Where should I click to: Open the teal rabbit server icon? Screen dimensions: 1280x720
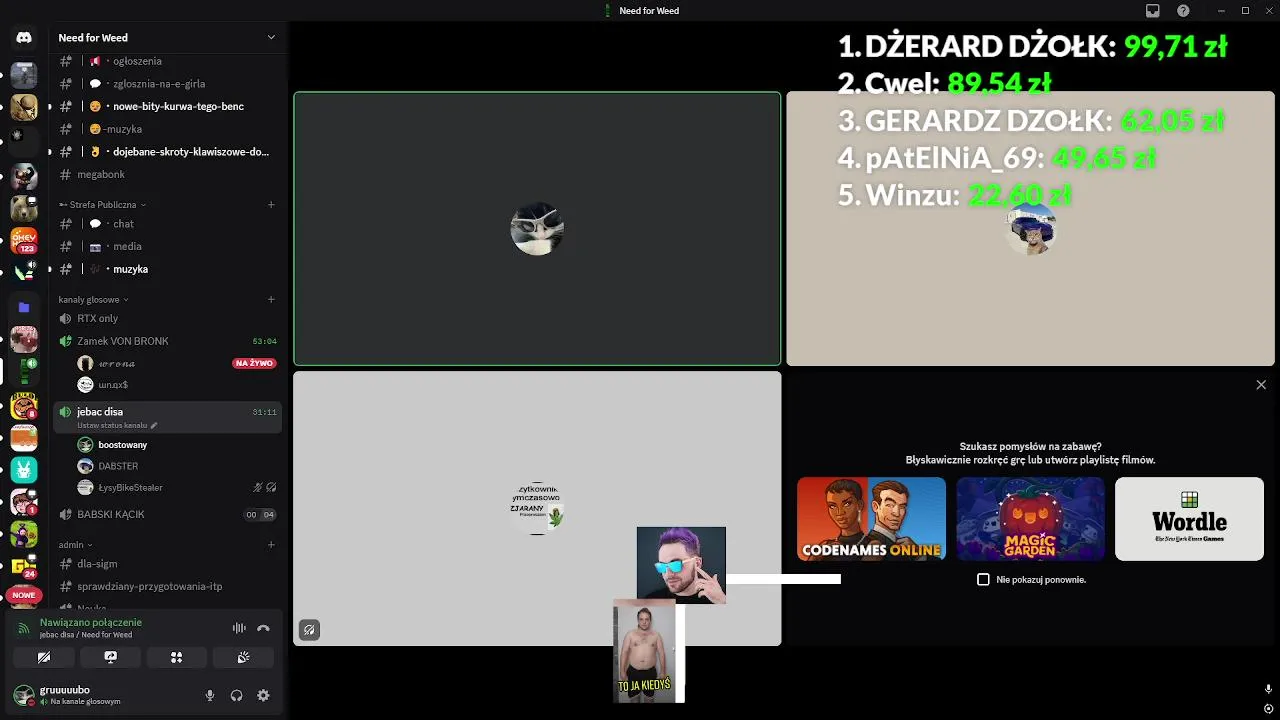(x=24, y=469)
